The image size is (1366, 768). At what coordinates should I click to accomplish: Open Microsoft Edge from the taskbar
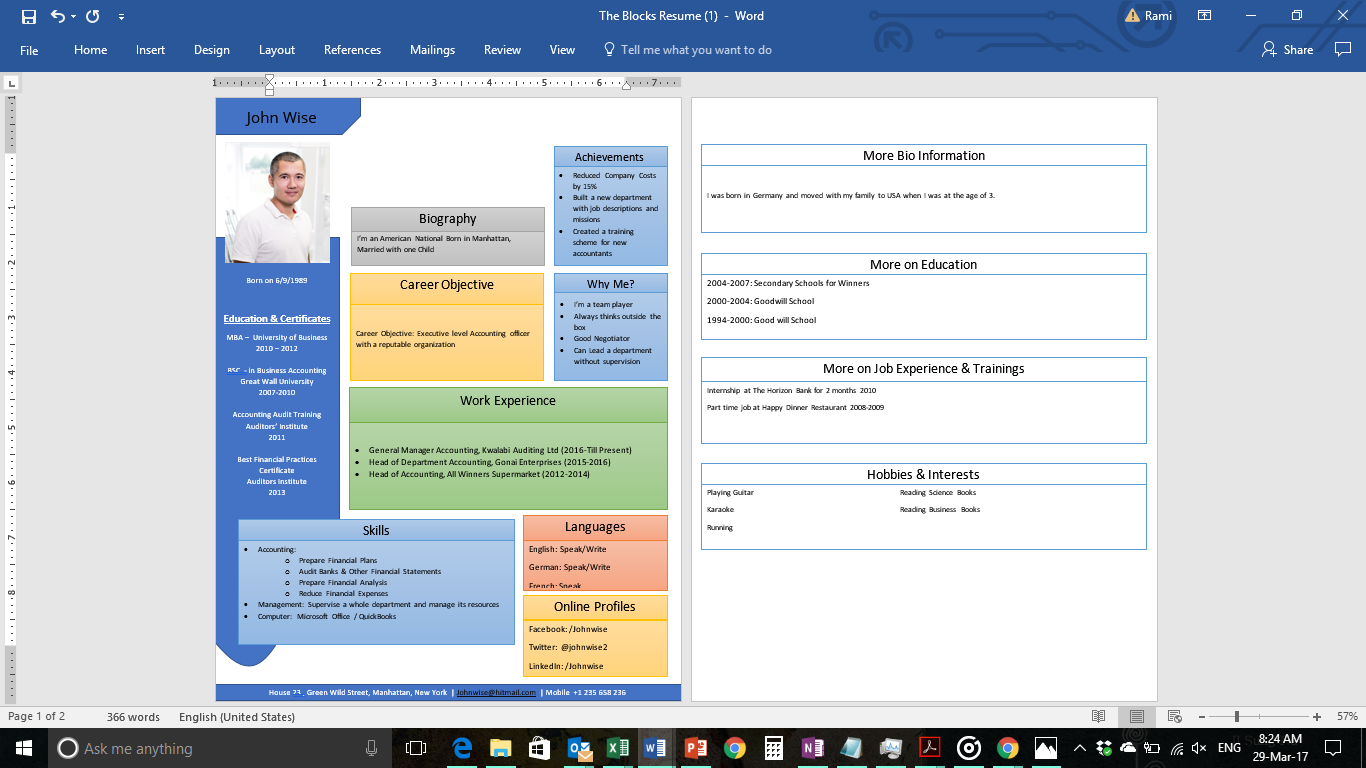pos(461,748)
